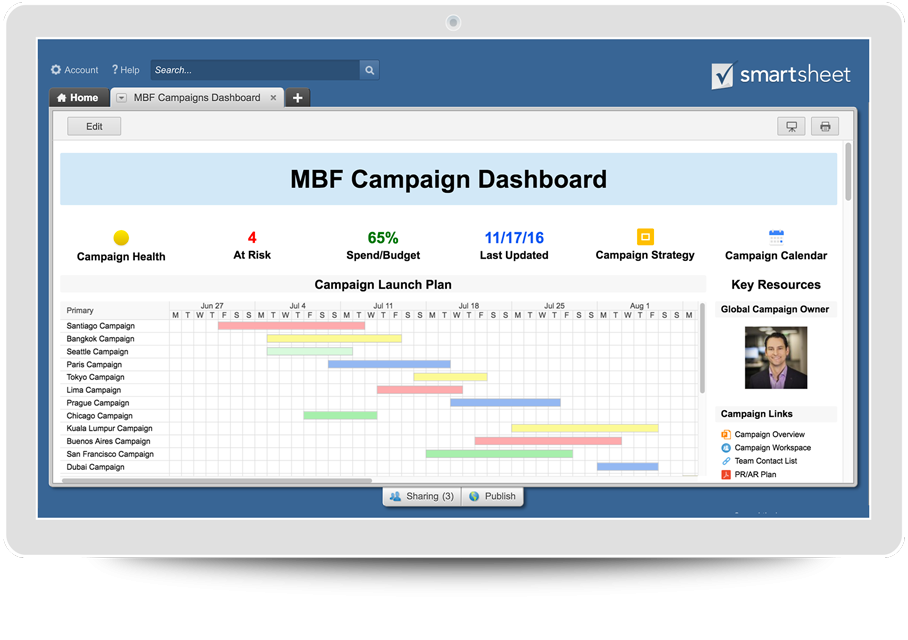The height and width of the screenshot is (640, 908).
Task: Close the MBF Campaigns Dashboard tab
Action: [x=274, y=98]
